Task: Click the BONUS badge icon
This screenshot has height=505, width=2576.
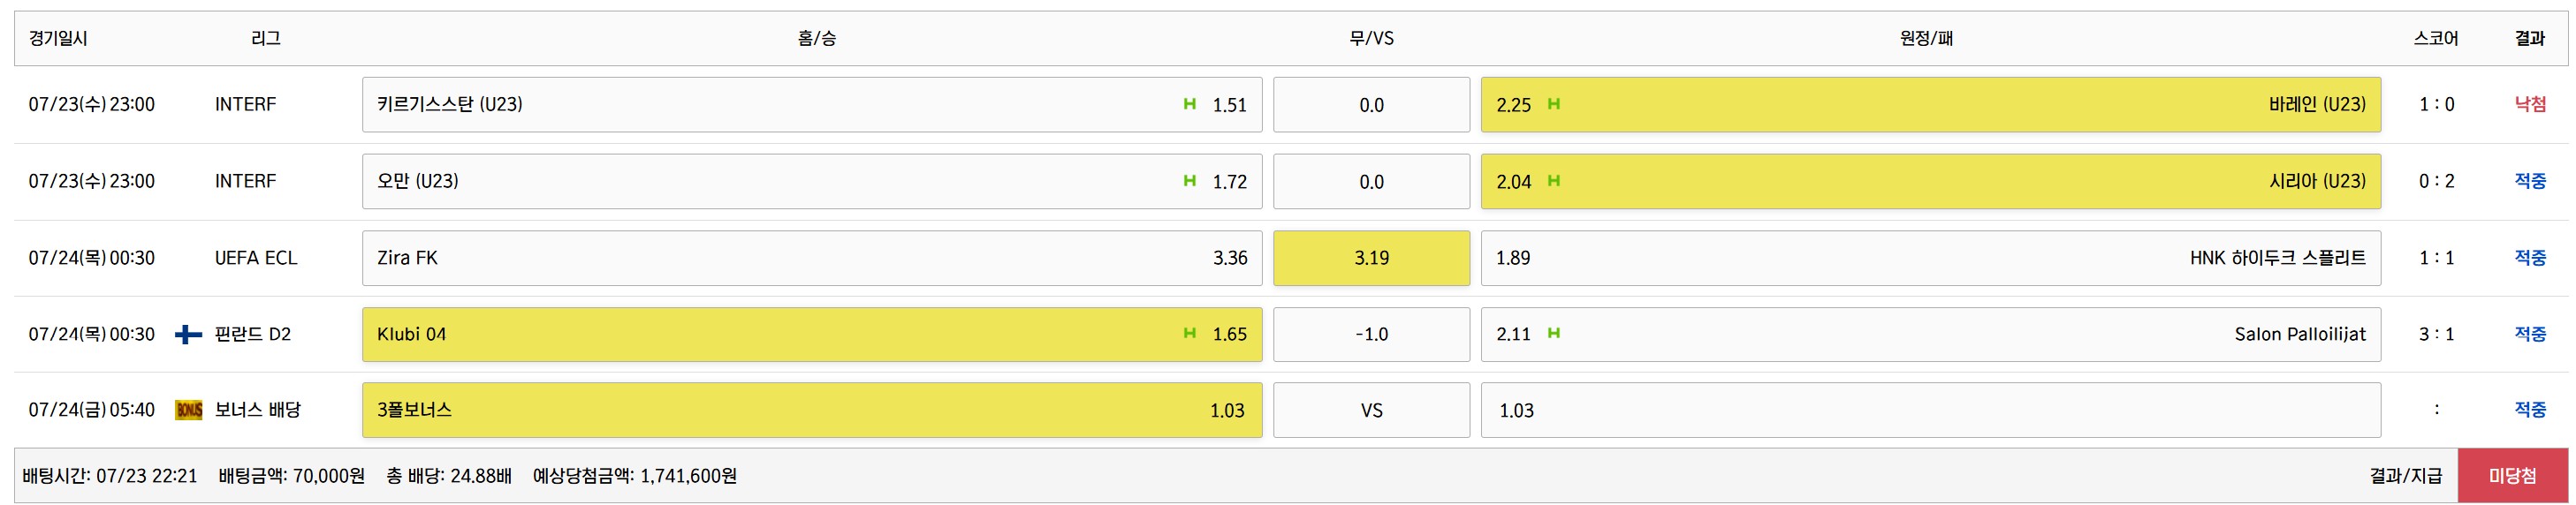Action: pos(188,410)
